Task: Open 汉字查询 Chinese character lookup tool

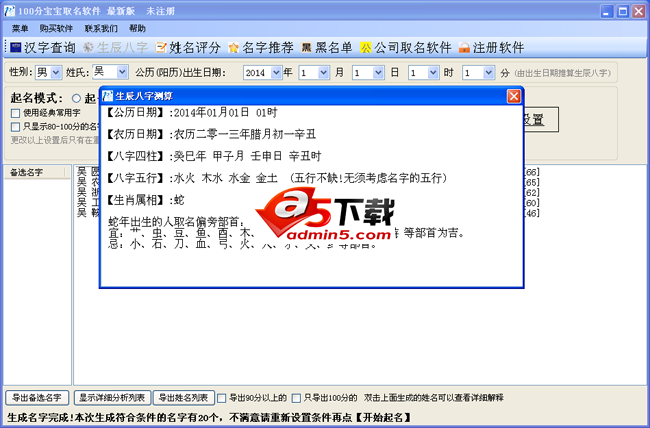Action: pyautogui.click(x=43, y=47)
